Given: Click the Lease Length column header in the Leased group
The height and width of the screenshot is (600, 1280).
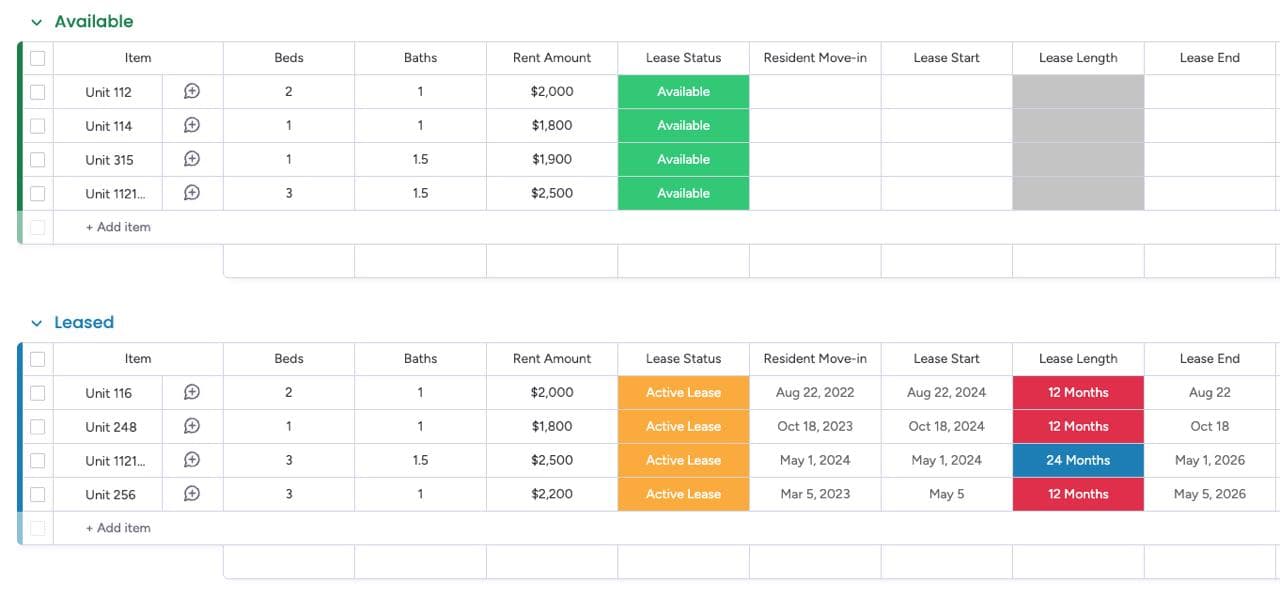Looking at the screenshot, I should point(1078,359).
